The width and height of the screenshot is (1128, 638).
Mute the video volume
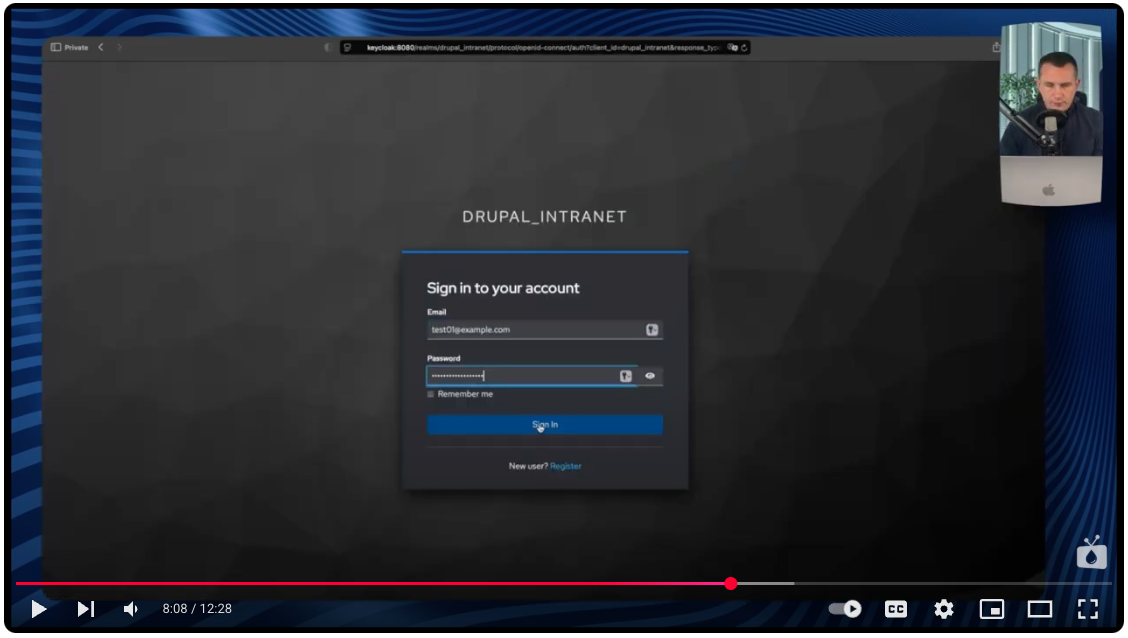(130, 609)
